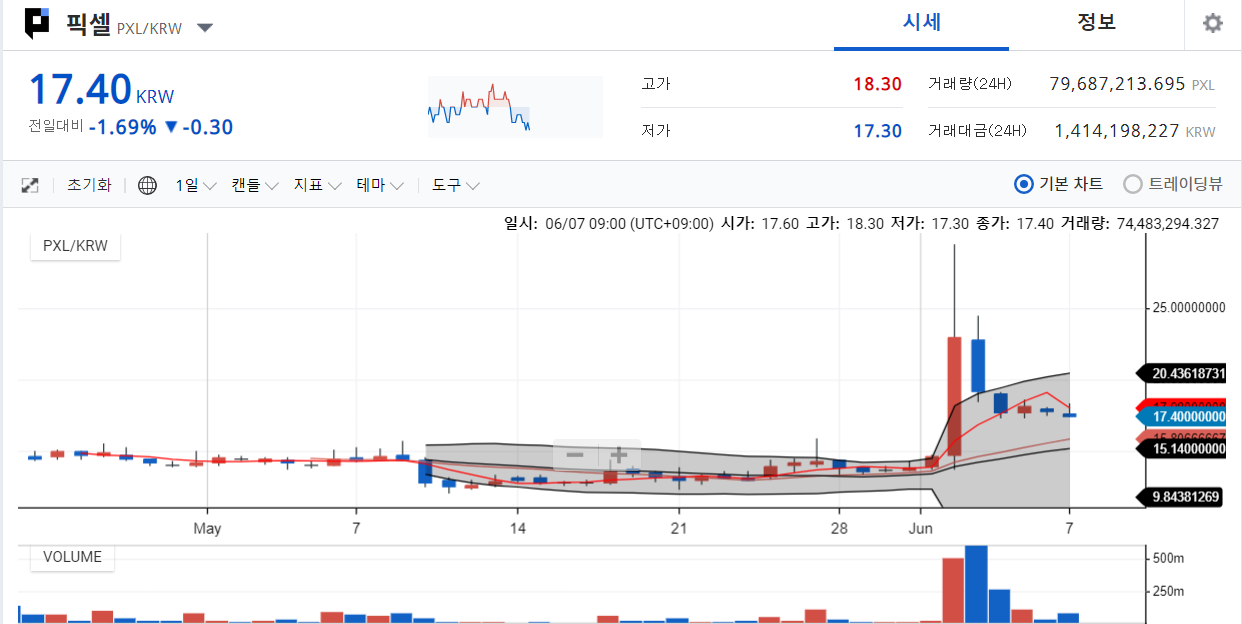Open the 캔들 chart type dropdown
The image size is (1242, 624).
(x=254, y=185)
